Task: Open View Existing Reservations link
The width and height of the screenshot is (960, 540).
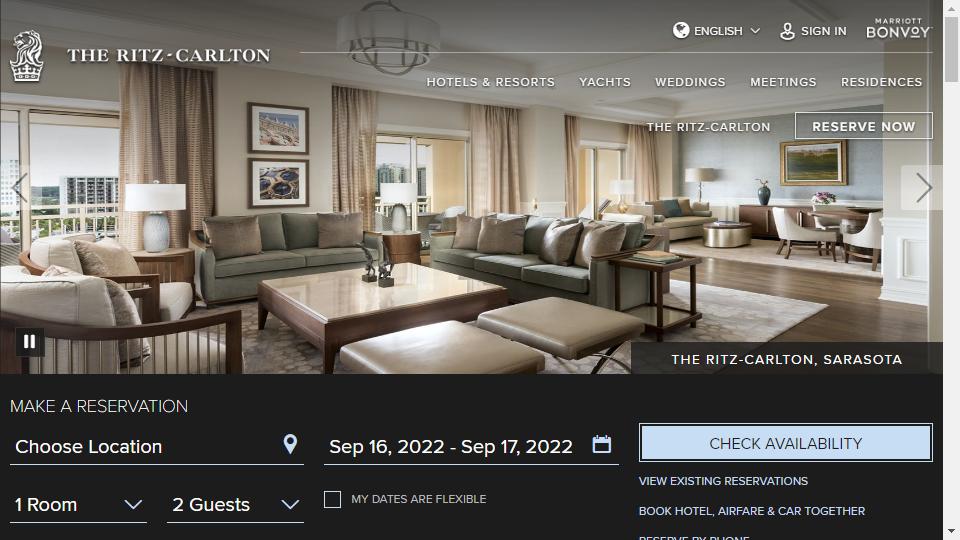Action: pos(723,481)
